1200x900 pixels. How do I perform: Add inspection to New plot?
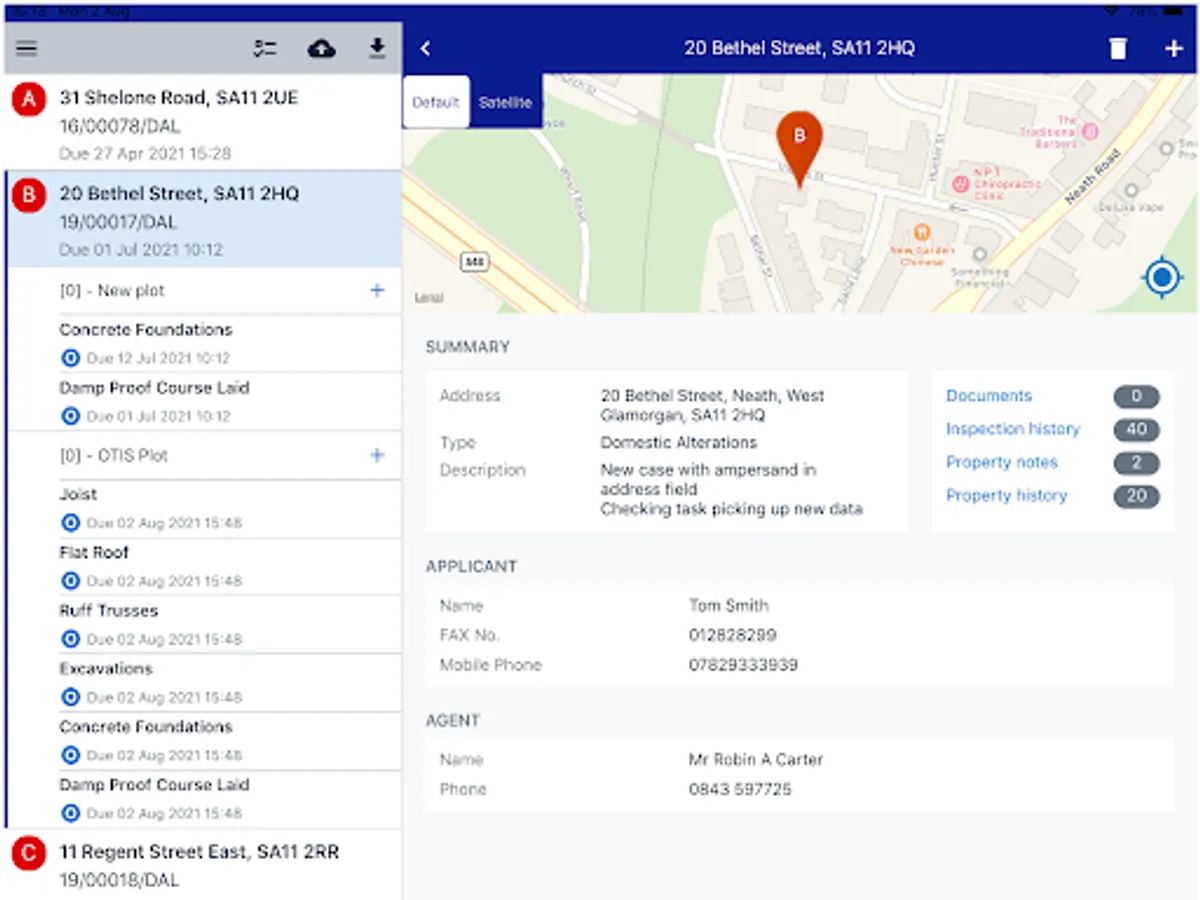(377, 291)
